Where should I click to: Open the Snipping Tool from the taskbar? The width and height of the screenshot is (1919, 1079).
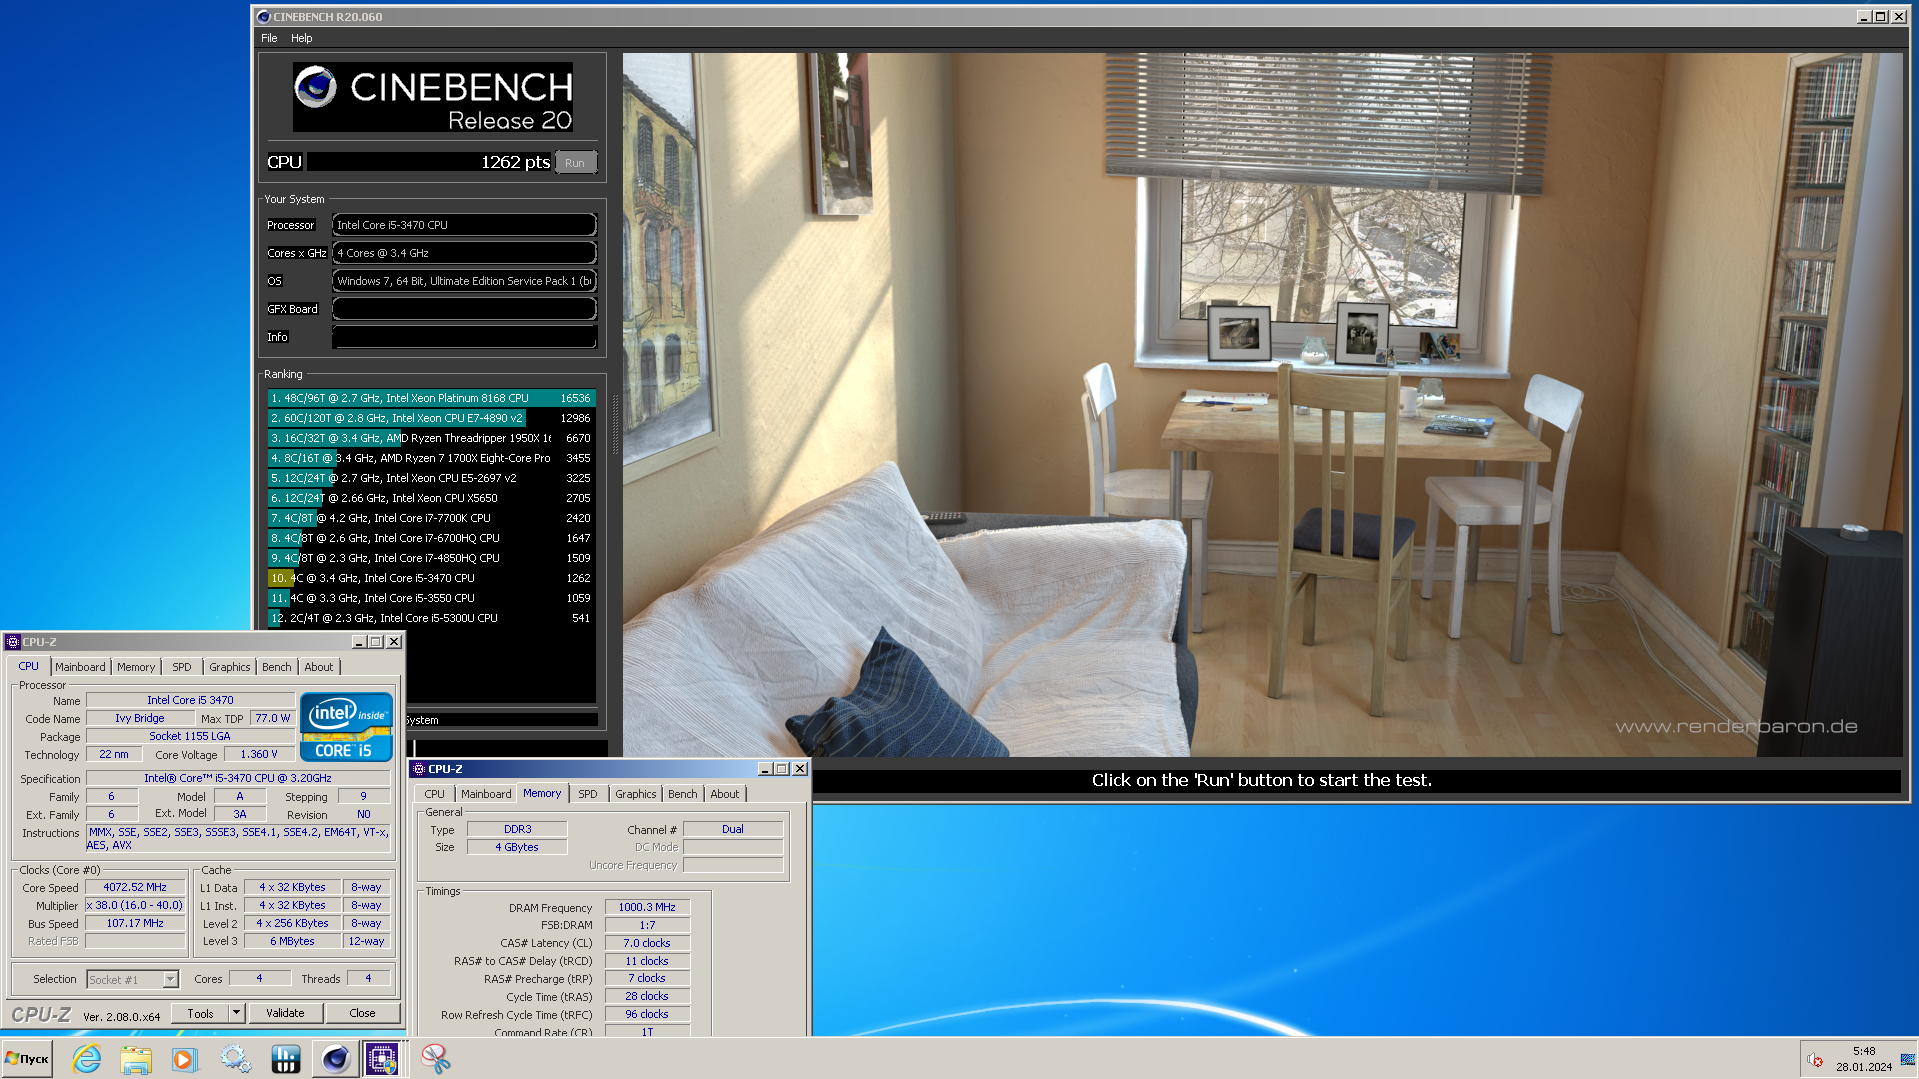(x=435, y=1058)
